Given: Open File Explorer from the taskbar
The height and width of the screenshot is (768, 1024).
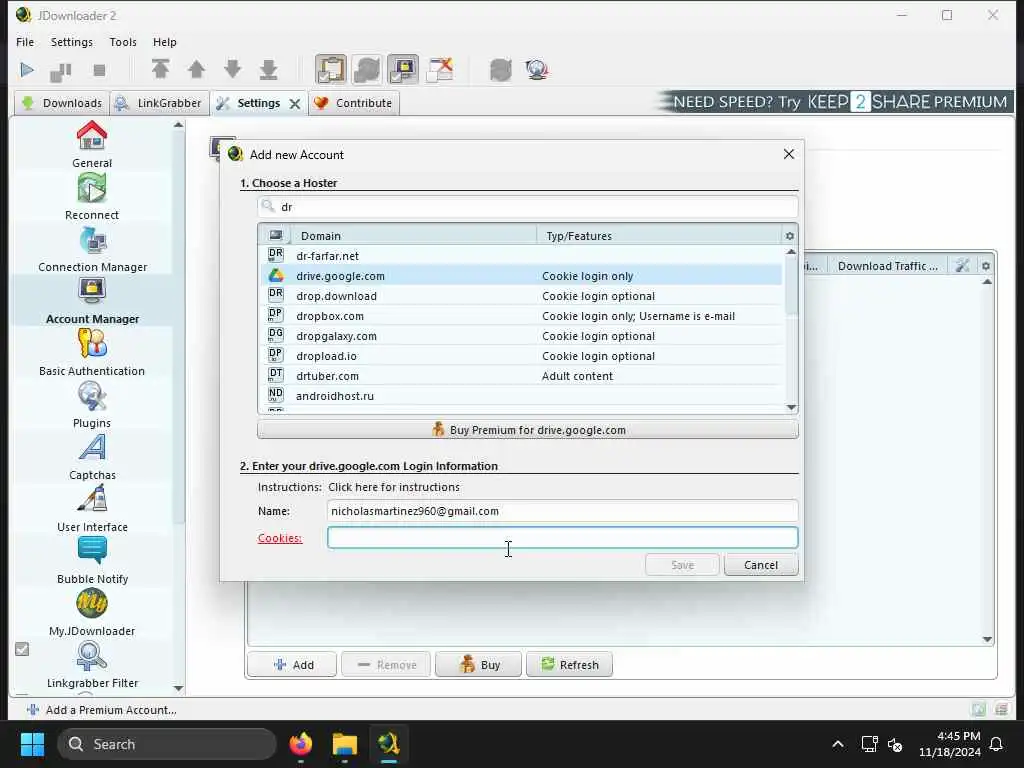Looking at the screenshot, I should [x=345, y=744].
